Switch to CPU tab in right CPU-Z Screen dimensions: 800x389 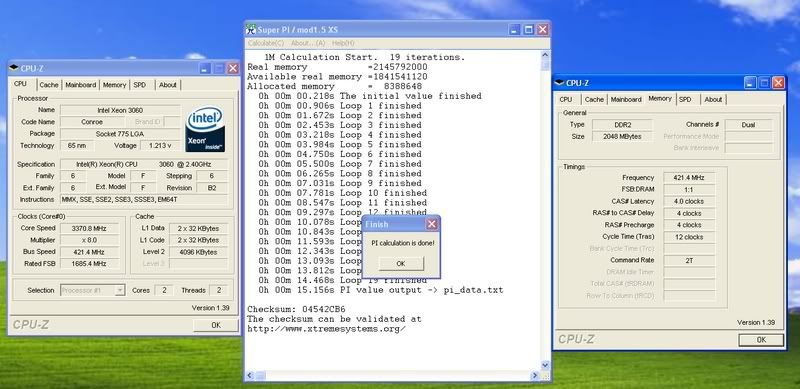(x=566, y=99)
